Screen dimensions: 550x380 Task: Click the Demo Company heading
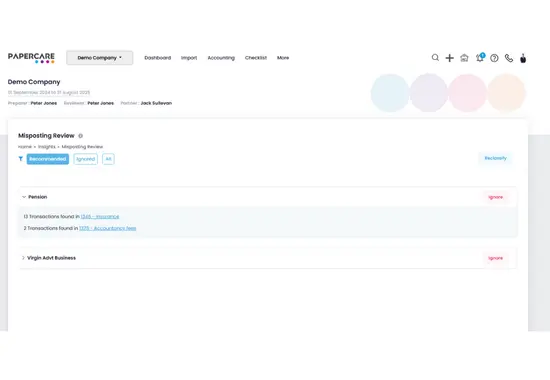tap(34, 82)
